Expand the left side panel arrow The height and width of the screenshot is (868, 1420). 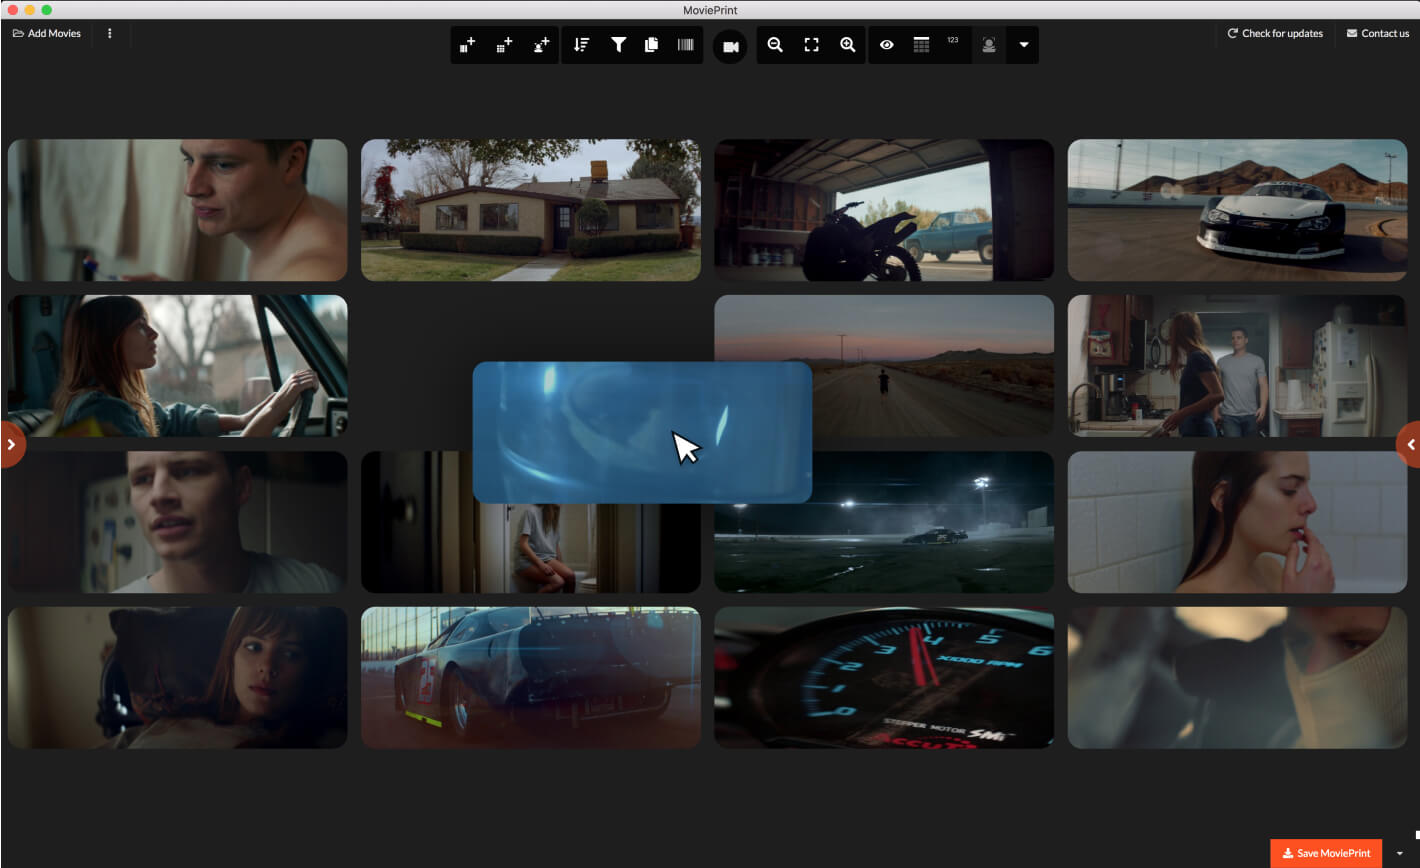tap(12, 444)
